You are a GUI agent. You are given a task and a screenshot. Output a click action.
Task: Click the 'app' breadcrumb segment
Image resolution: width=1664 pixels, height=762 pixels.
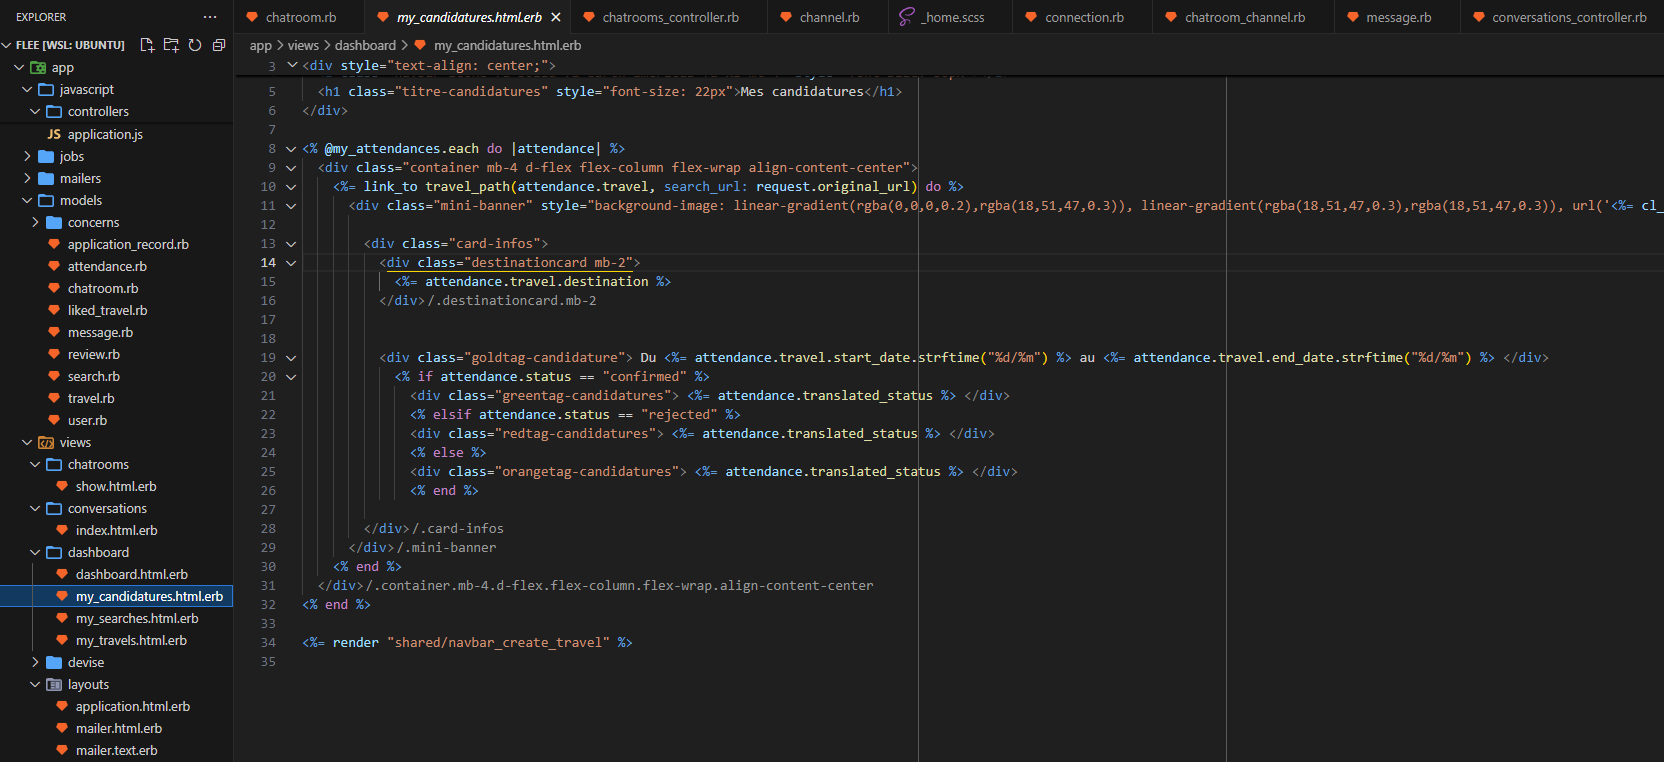(260, 45)
